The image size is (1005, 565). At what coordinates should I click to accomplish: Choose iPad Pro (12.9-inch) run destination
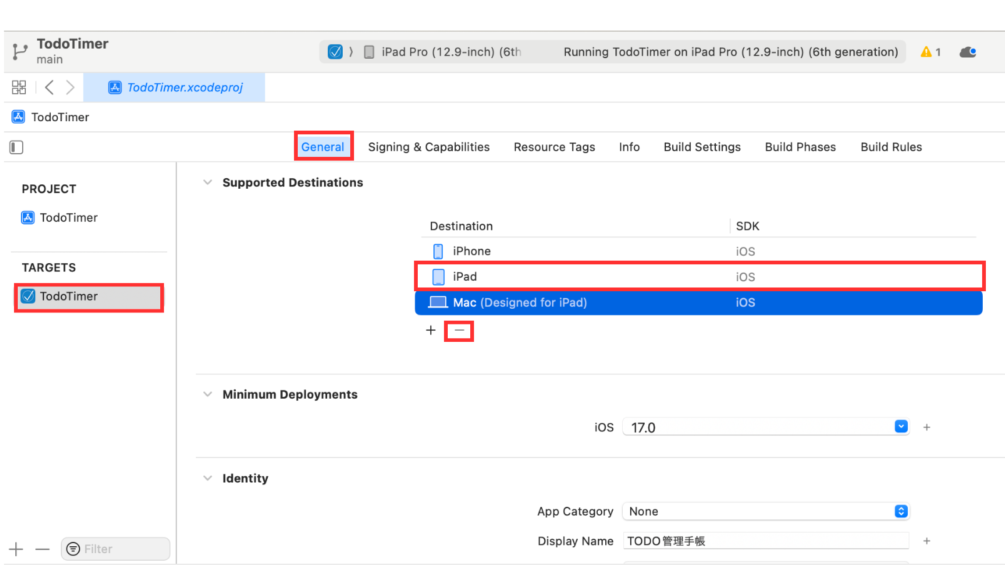point(443,52)
